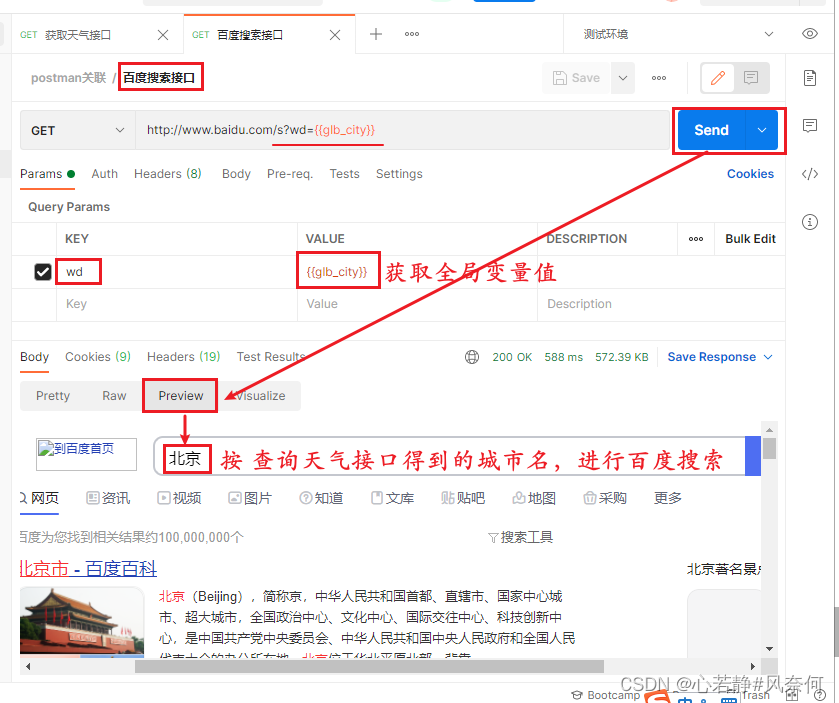
Task: Open the response Cookies (9) tab
Action: (x=98, y=357)
